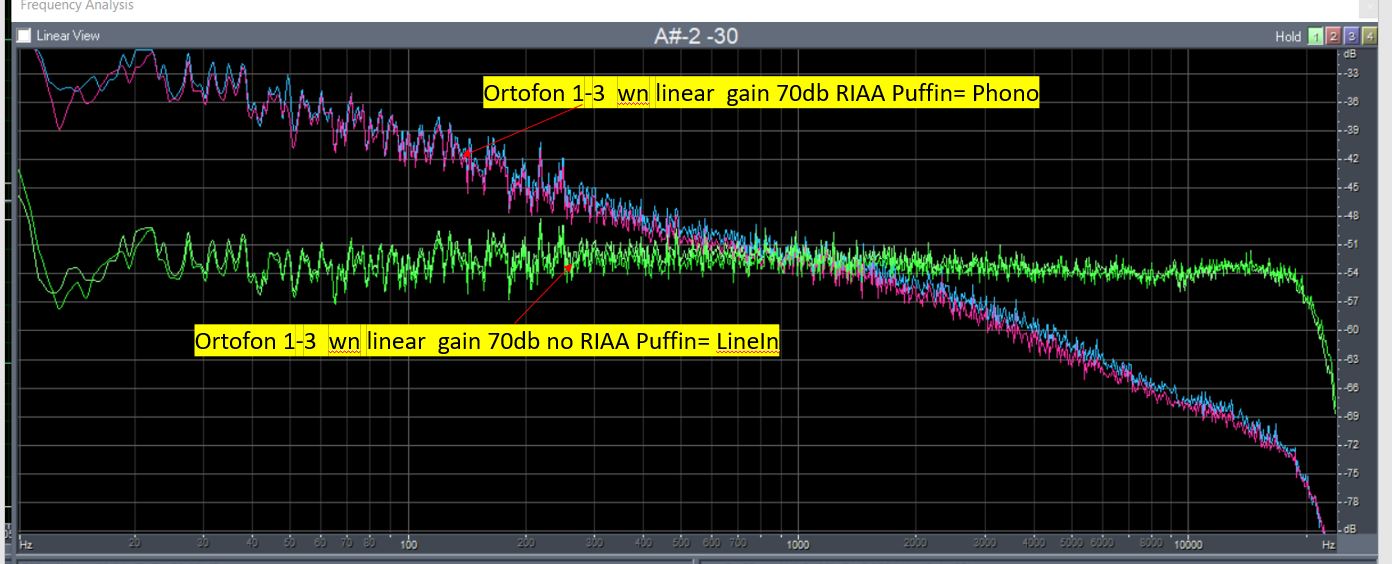Click the 100 Hz frequency axis label

pyautogui.click(x=408, y=545)
